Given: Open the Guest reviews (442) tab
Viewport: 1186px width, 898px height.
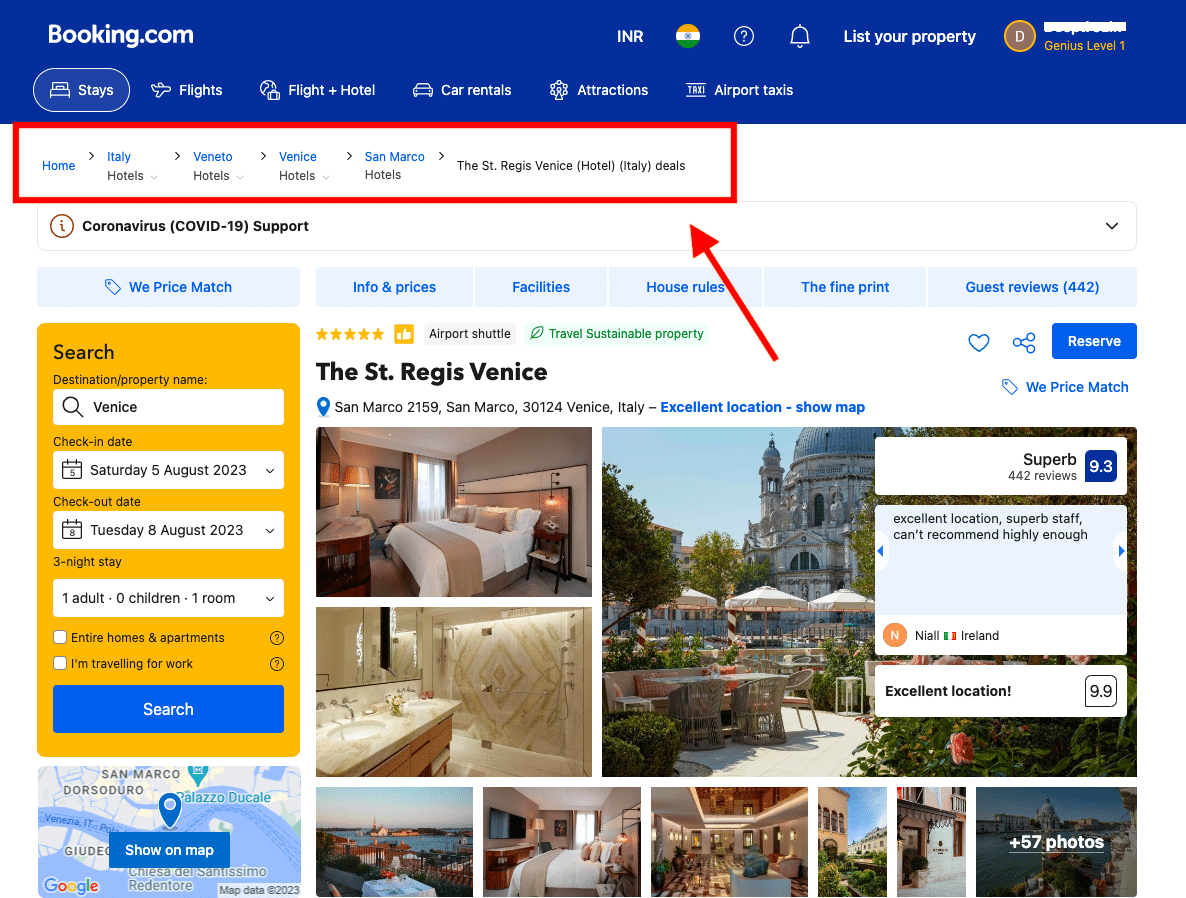Looking at the screenshot, I should (x=1031, y=287).
